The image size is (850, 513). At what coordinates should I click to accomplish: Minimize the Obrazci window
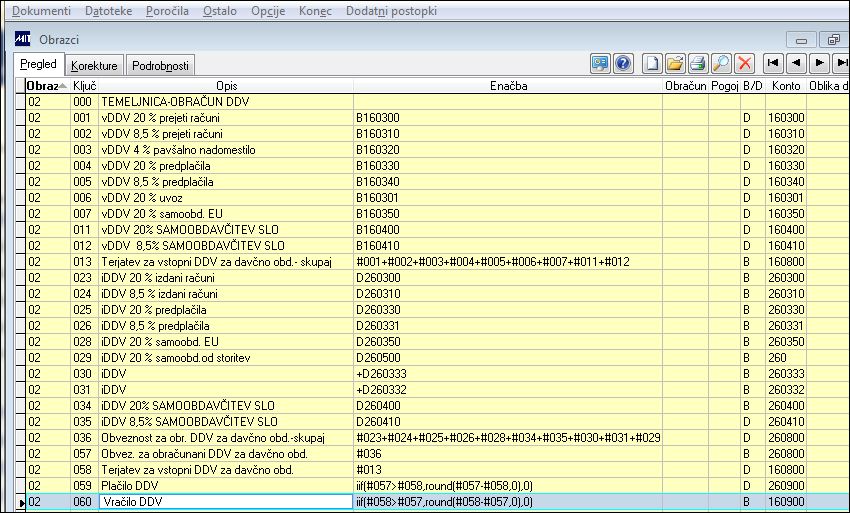coord(802,40)
